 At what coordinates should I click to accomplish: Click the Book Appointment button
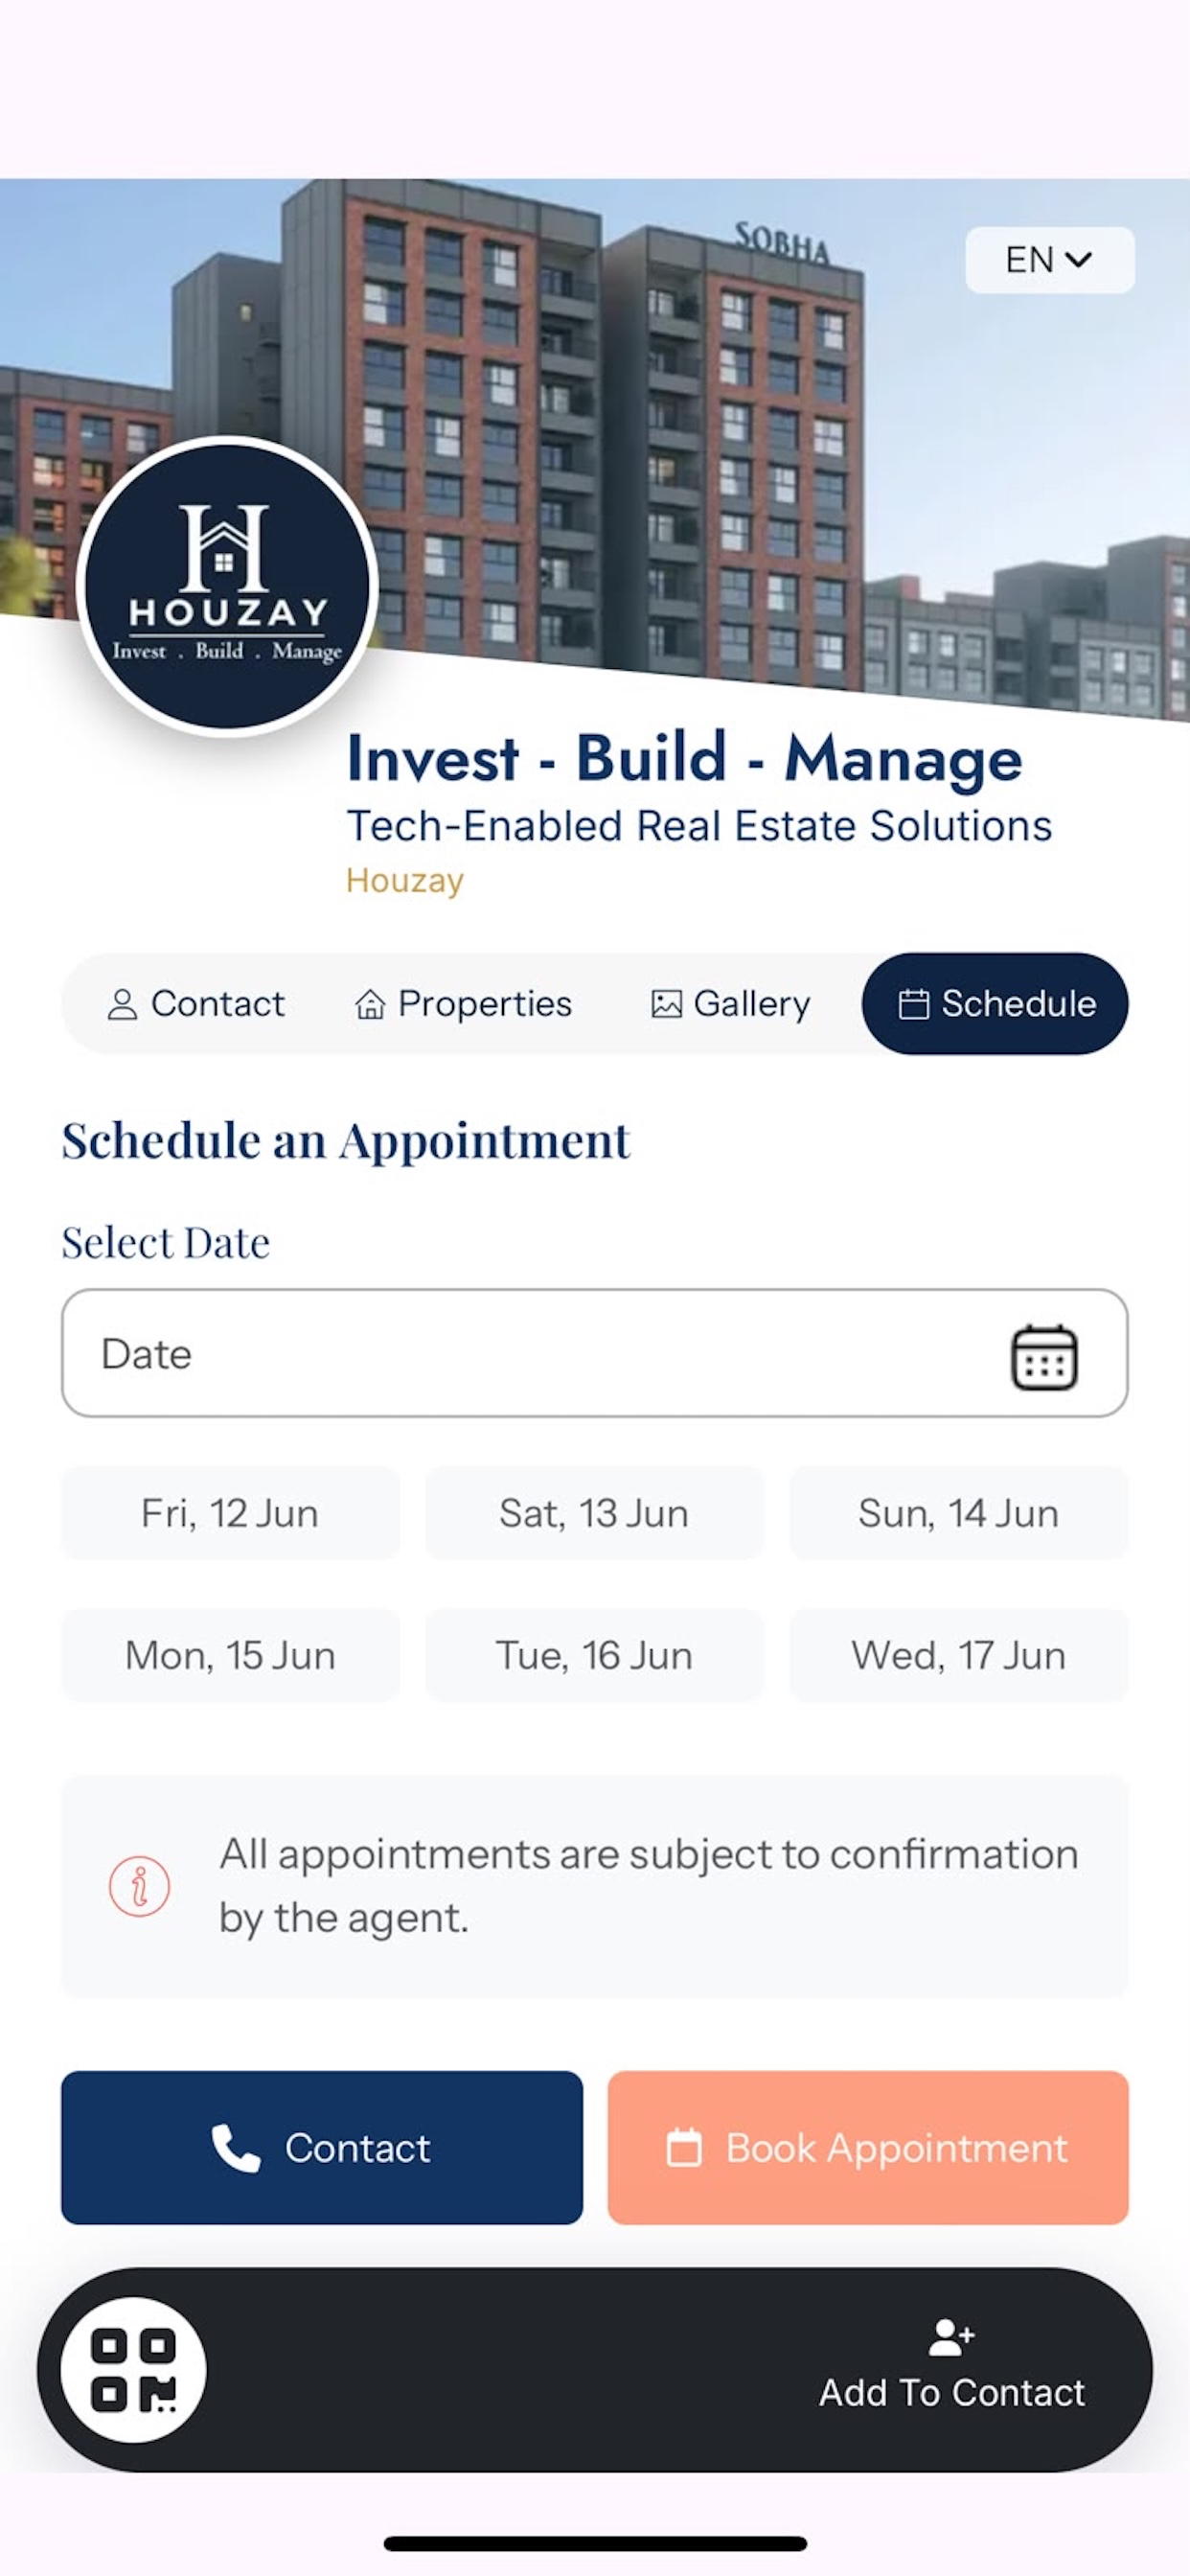coord(868,2148)
